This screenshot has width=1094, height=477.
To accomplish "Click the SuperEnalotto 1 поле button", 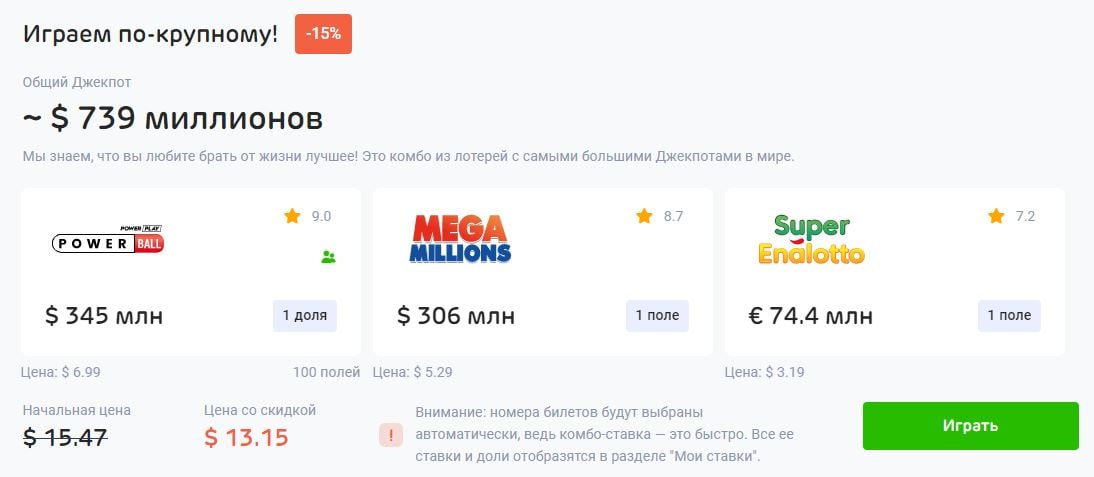I will [1009, 315].
